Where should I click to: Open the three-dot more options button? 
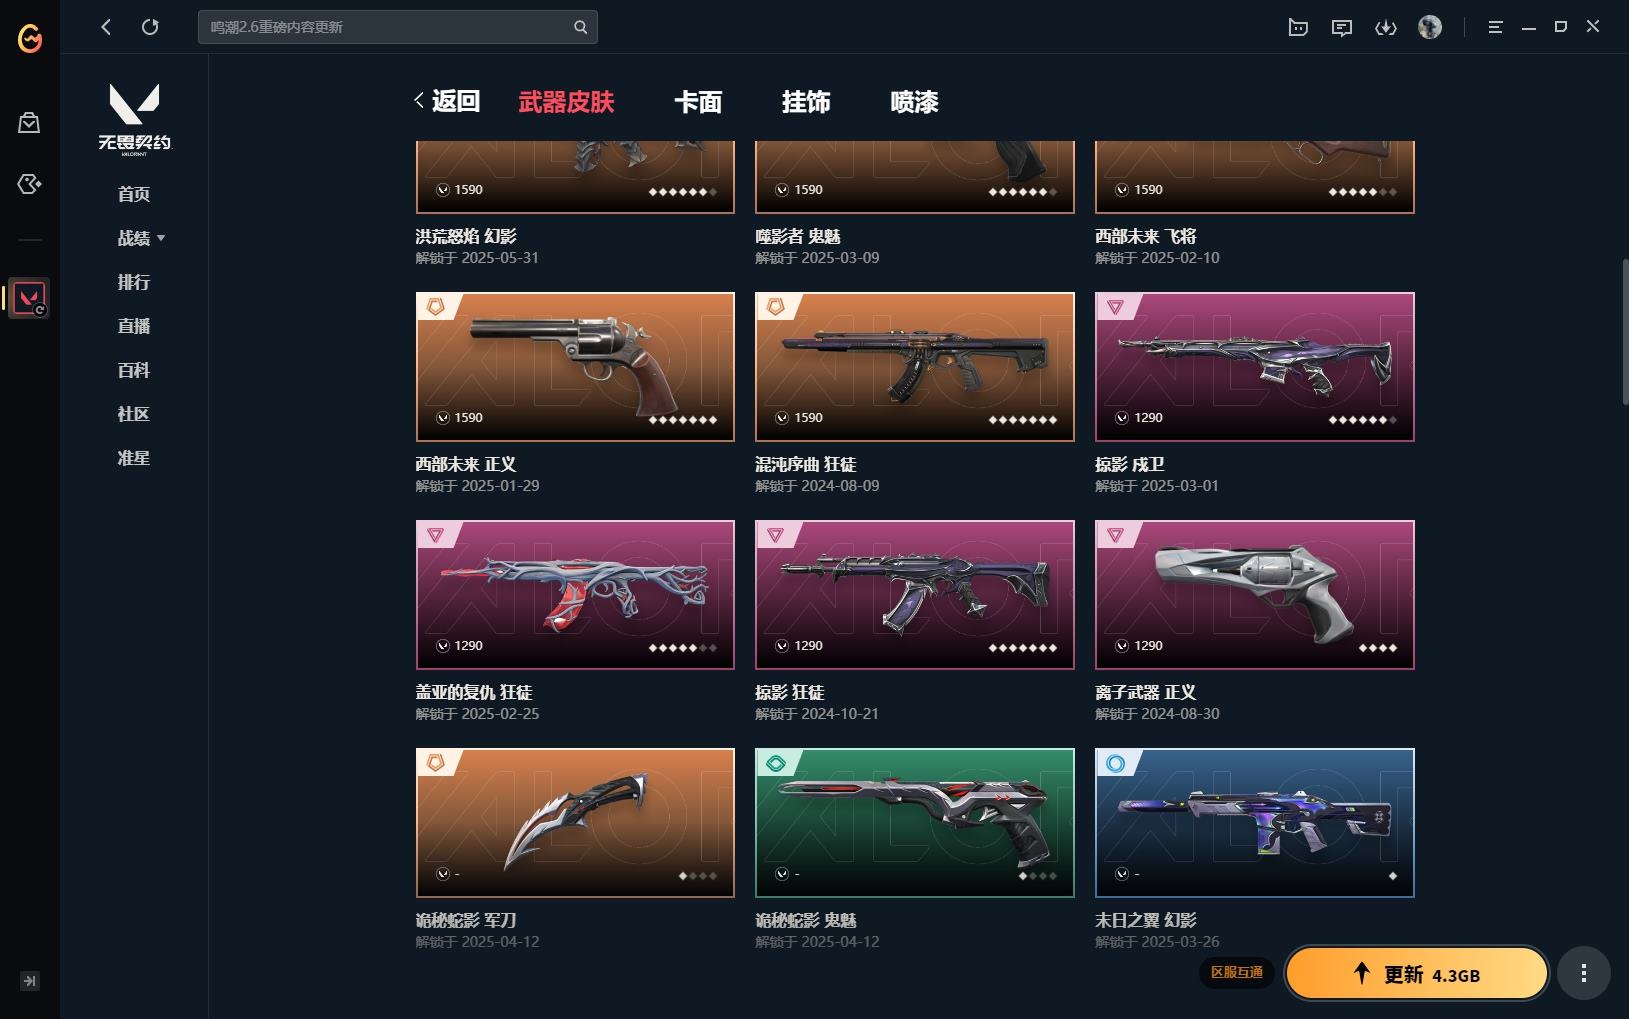click(1583, 973)
